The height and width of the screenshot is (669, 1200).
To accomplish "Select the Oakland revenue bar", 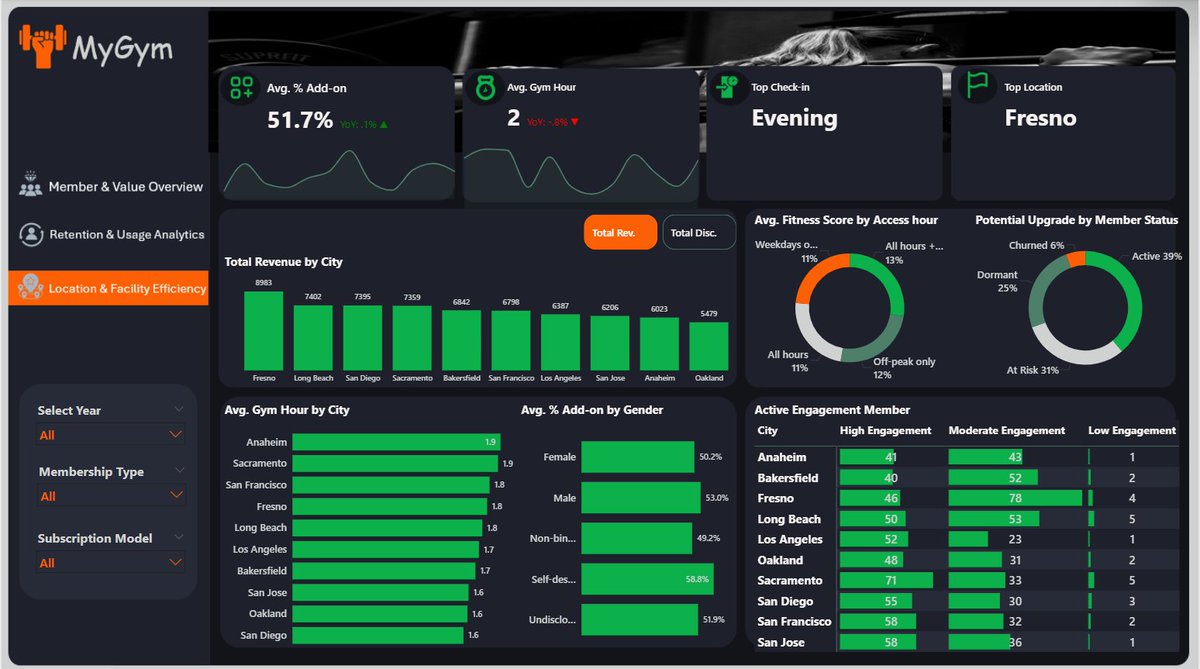I will point(709,346).
